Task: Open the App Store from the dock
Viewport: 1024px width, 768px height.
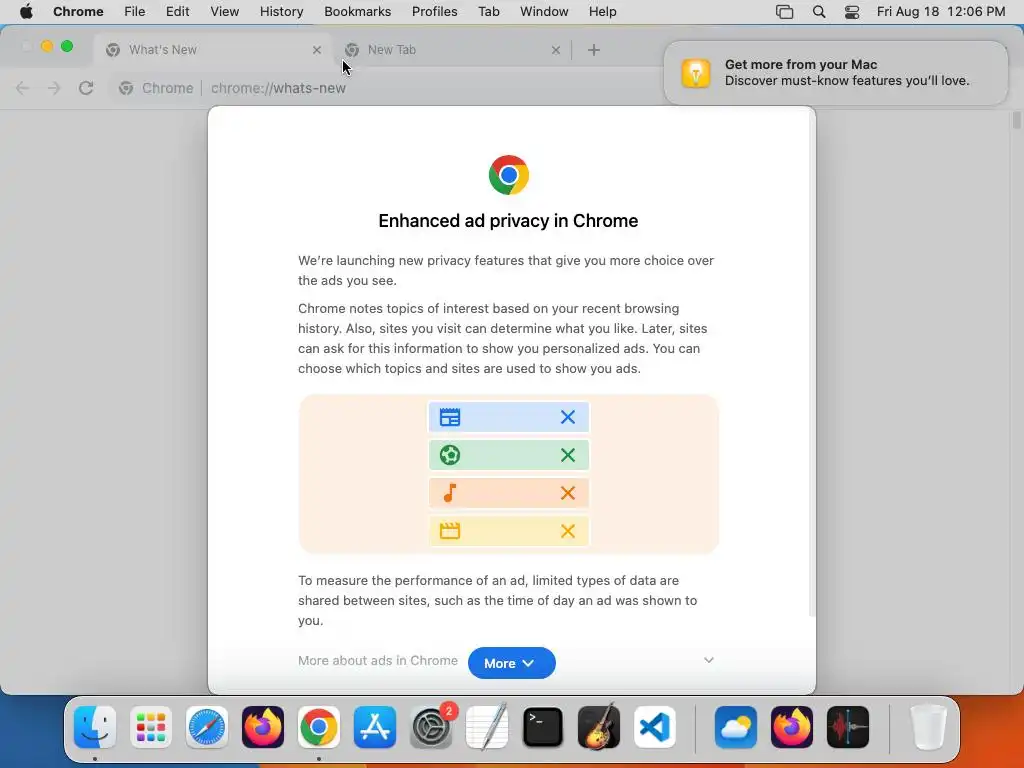Action: tap(375, 727)
